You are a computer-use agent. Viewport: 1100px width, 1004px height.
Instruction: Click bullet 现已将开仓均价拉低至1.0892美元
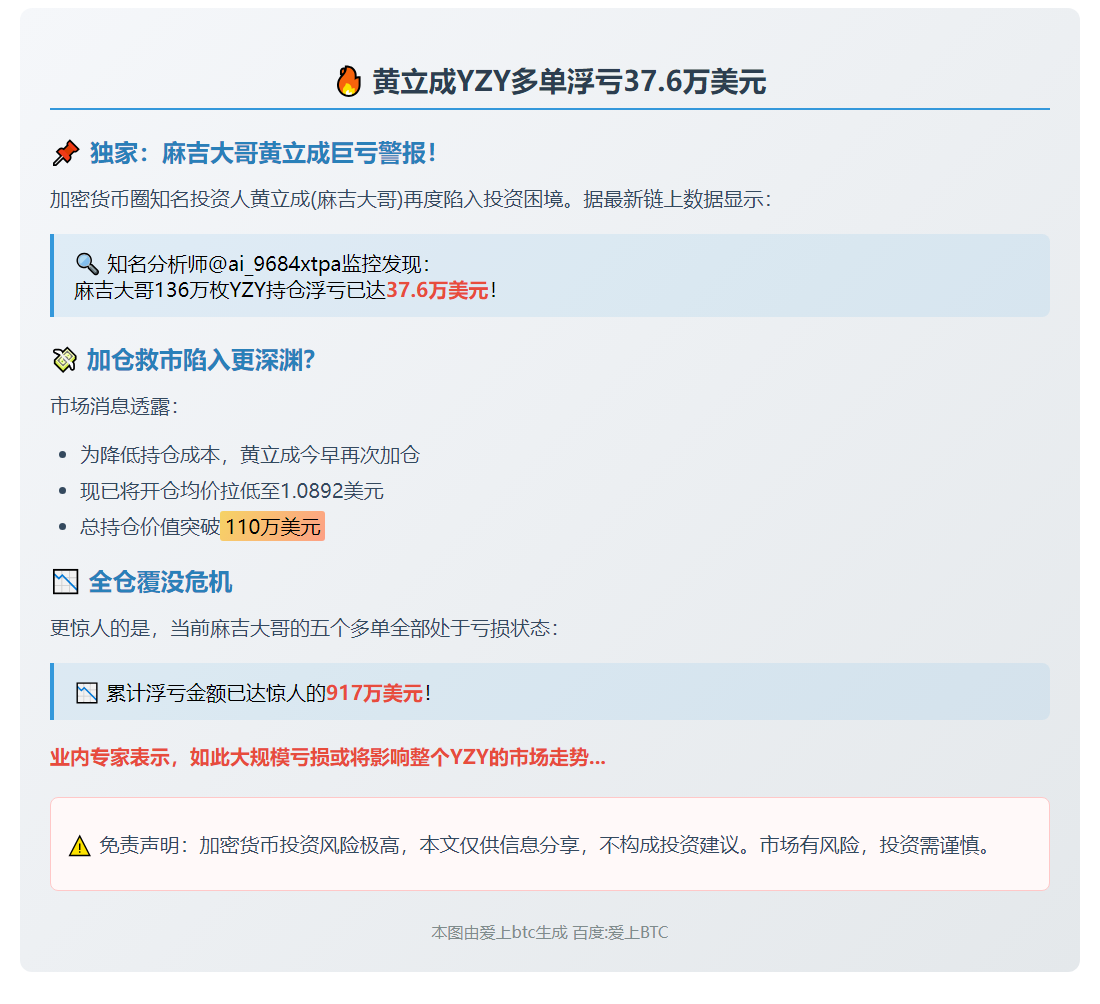click(x=232, y=490)
